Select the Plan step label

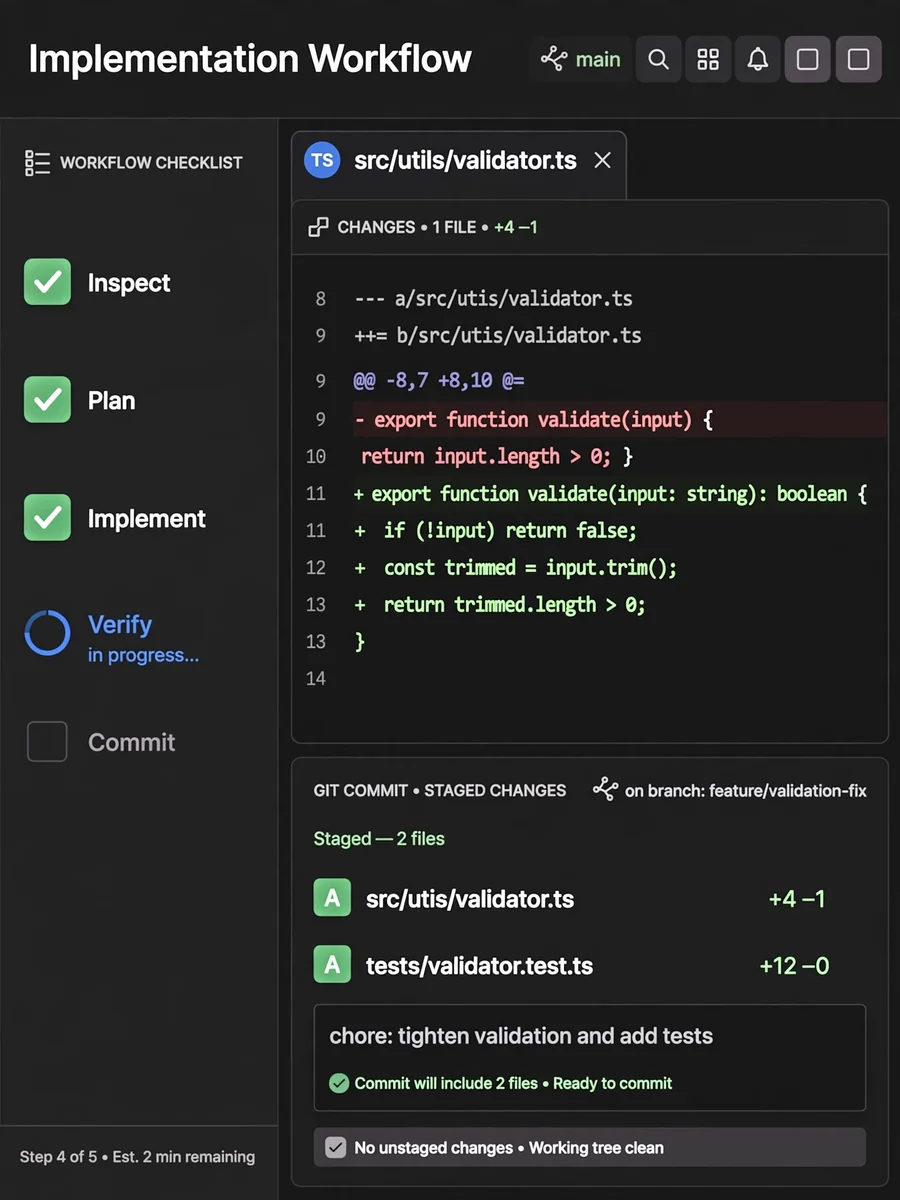[x=111, y=401]
